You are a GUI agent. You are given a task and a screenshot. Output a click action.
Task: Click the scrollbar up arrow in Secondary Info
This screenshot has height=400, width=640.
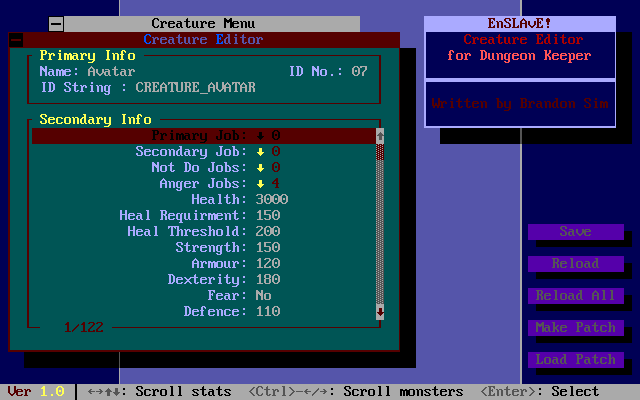(380, 136)
